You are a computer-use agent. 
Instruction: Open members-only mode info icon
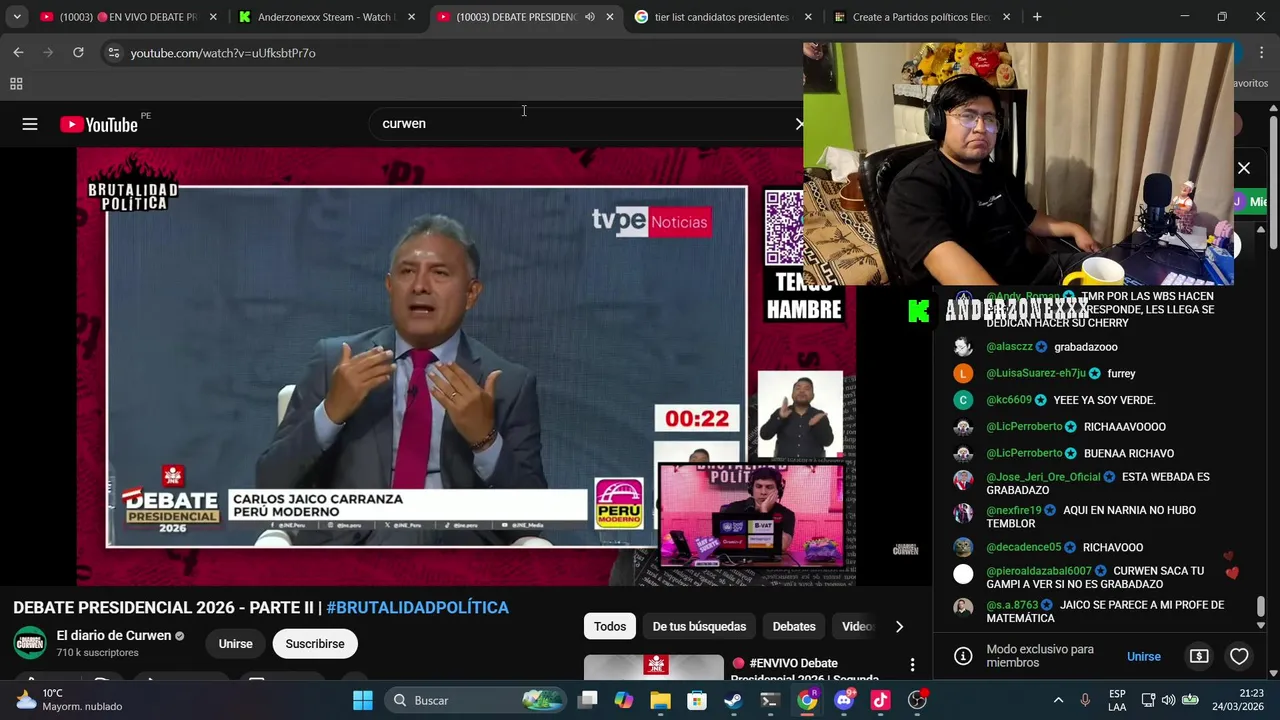(x=963, y=656)
